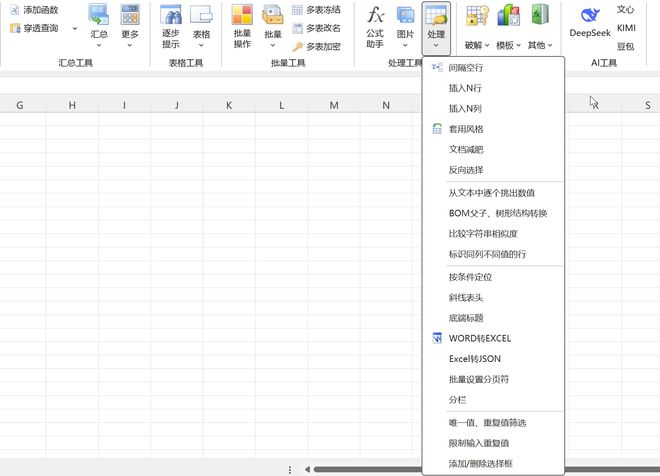The width and height of the screenshot is (660, 476).
Task: Click the 其他 green book icon
Action: [540, 15]
